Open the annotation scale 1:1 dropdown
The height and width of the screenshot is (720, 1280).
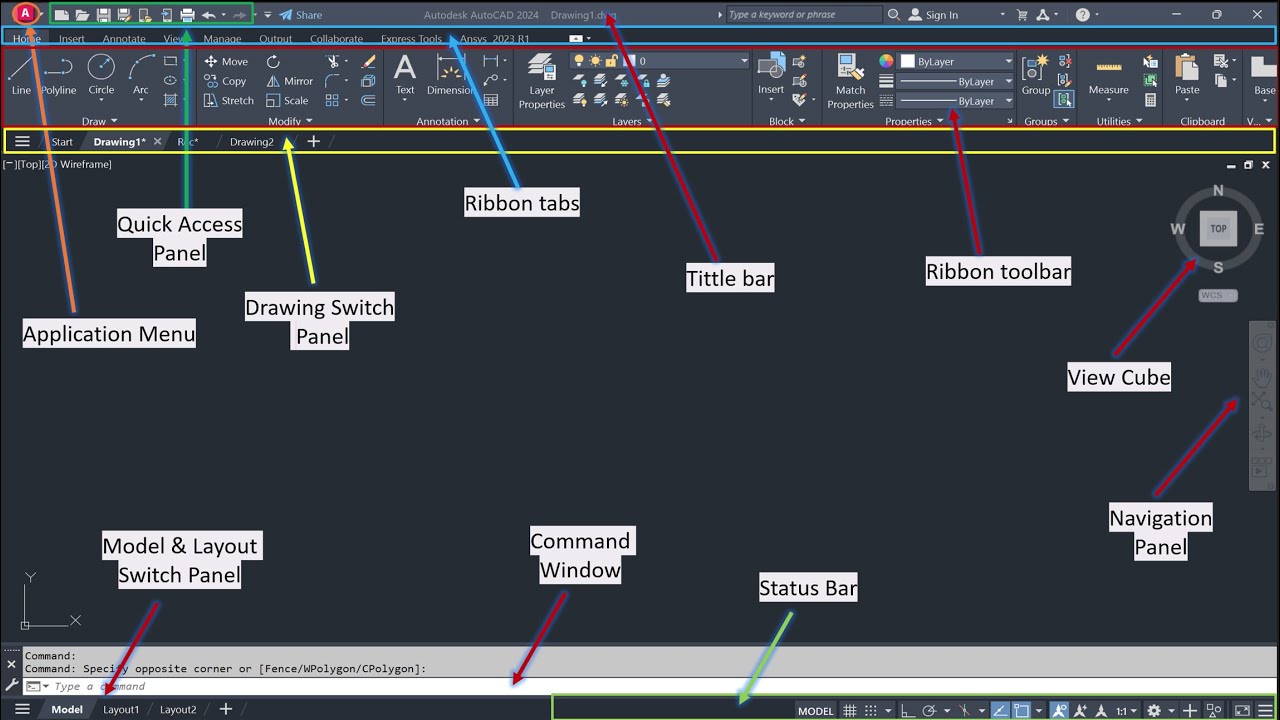pos(1126,711)
